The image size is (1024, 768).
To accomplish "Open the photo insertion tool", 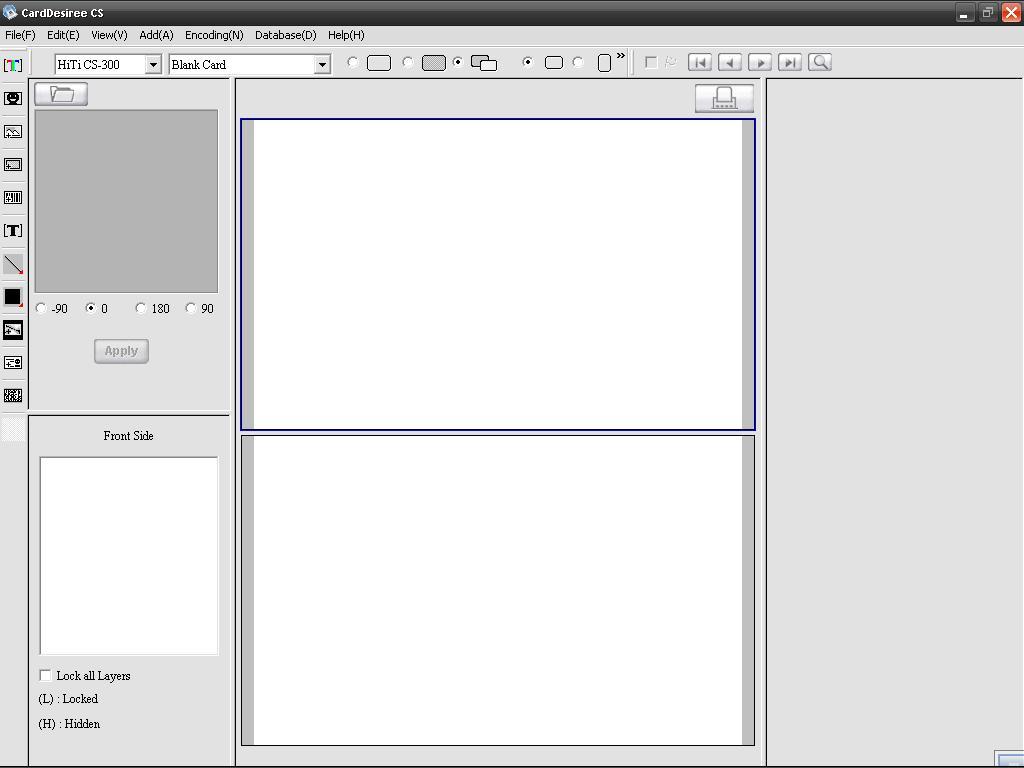I will point(13,97).
